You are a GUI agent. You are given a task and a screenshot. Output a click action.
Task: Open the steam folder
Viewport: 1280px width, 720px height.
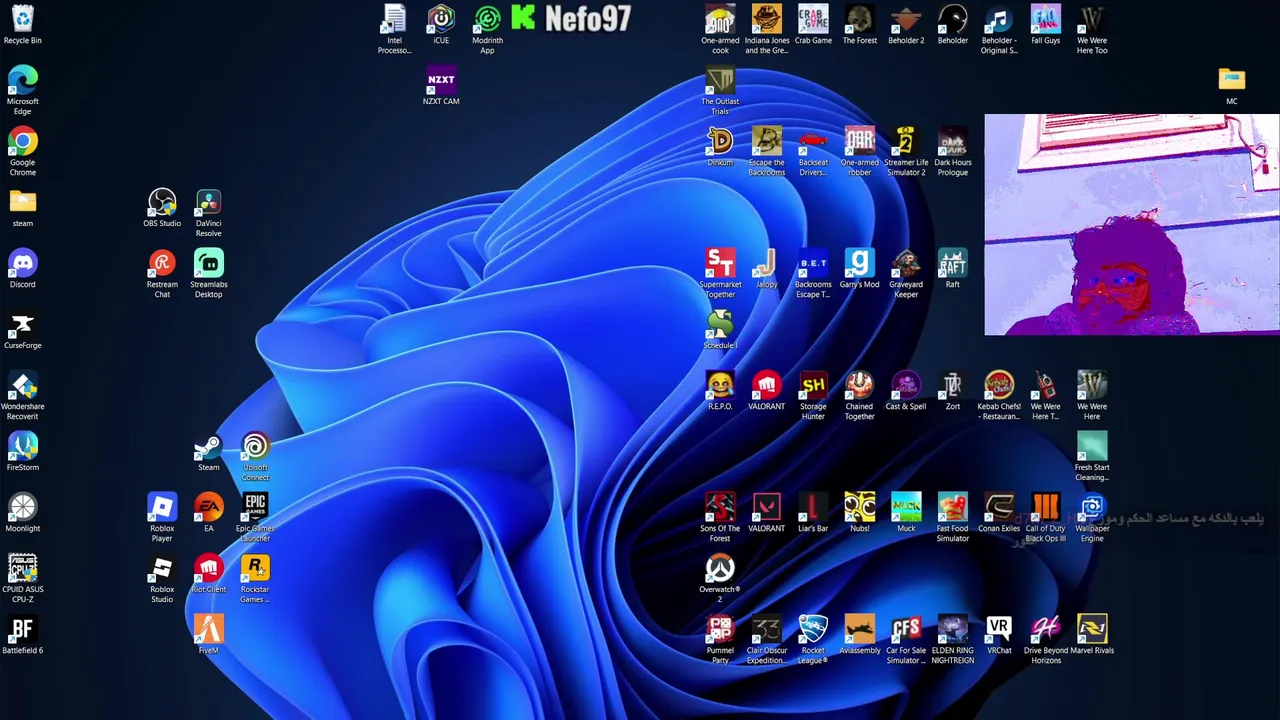[22, 208]
